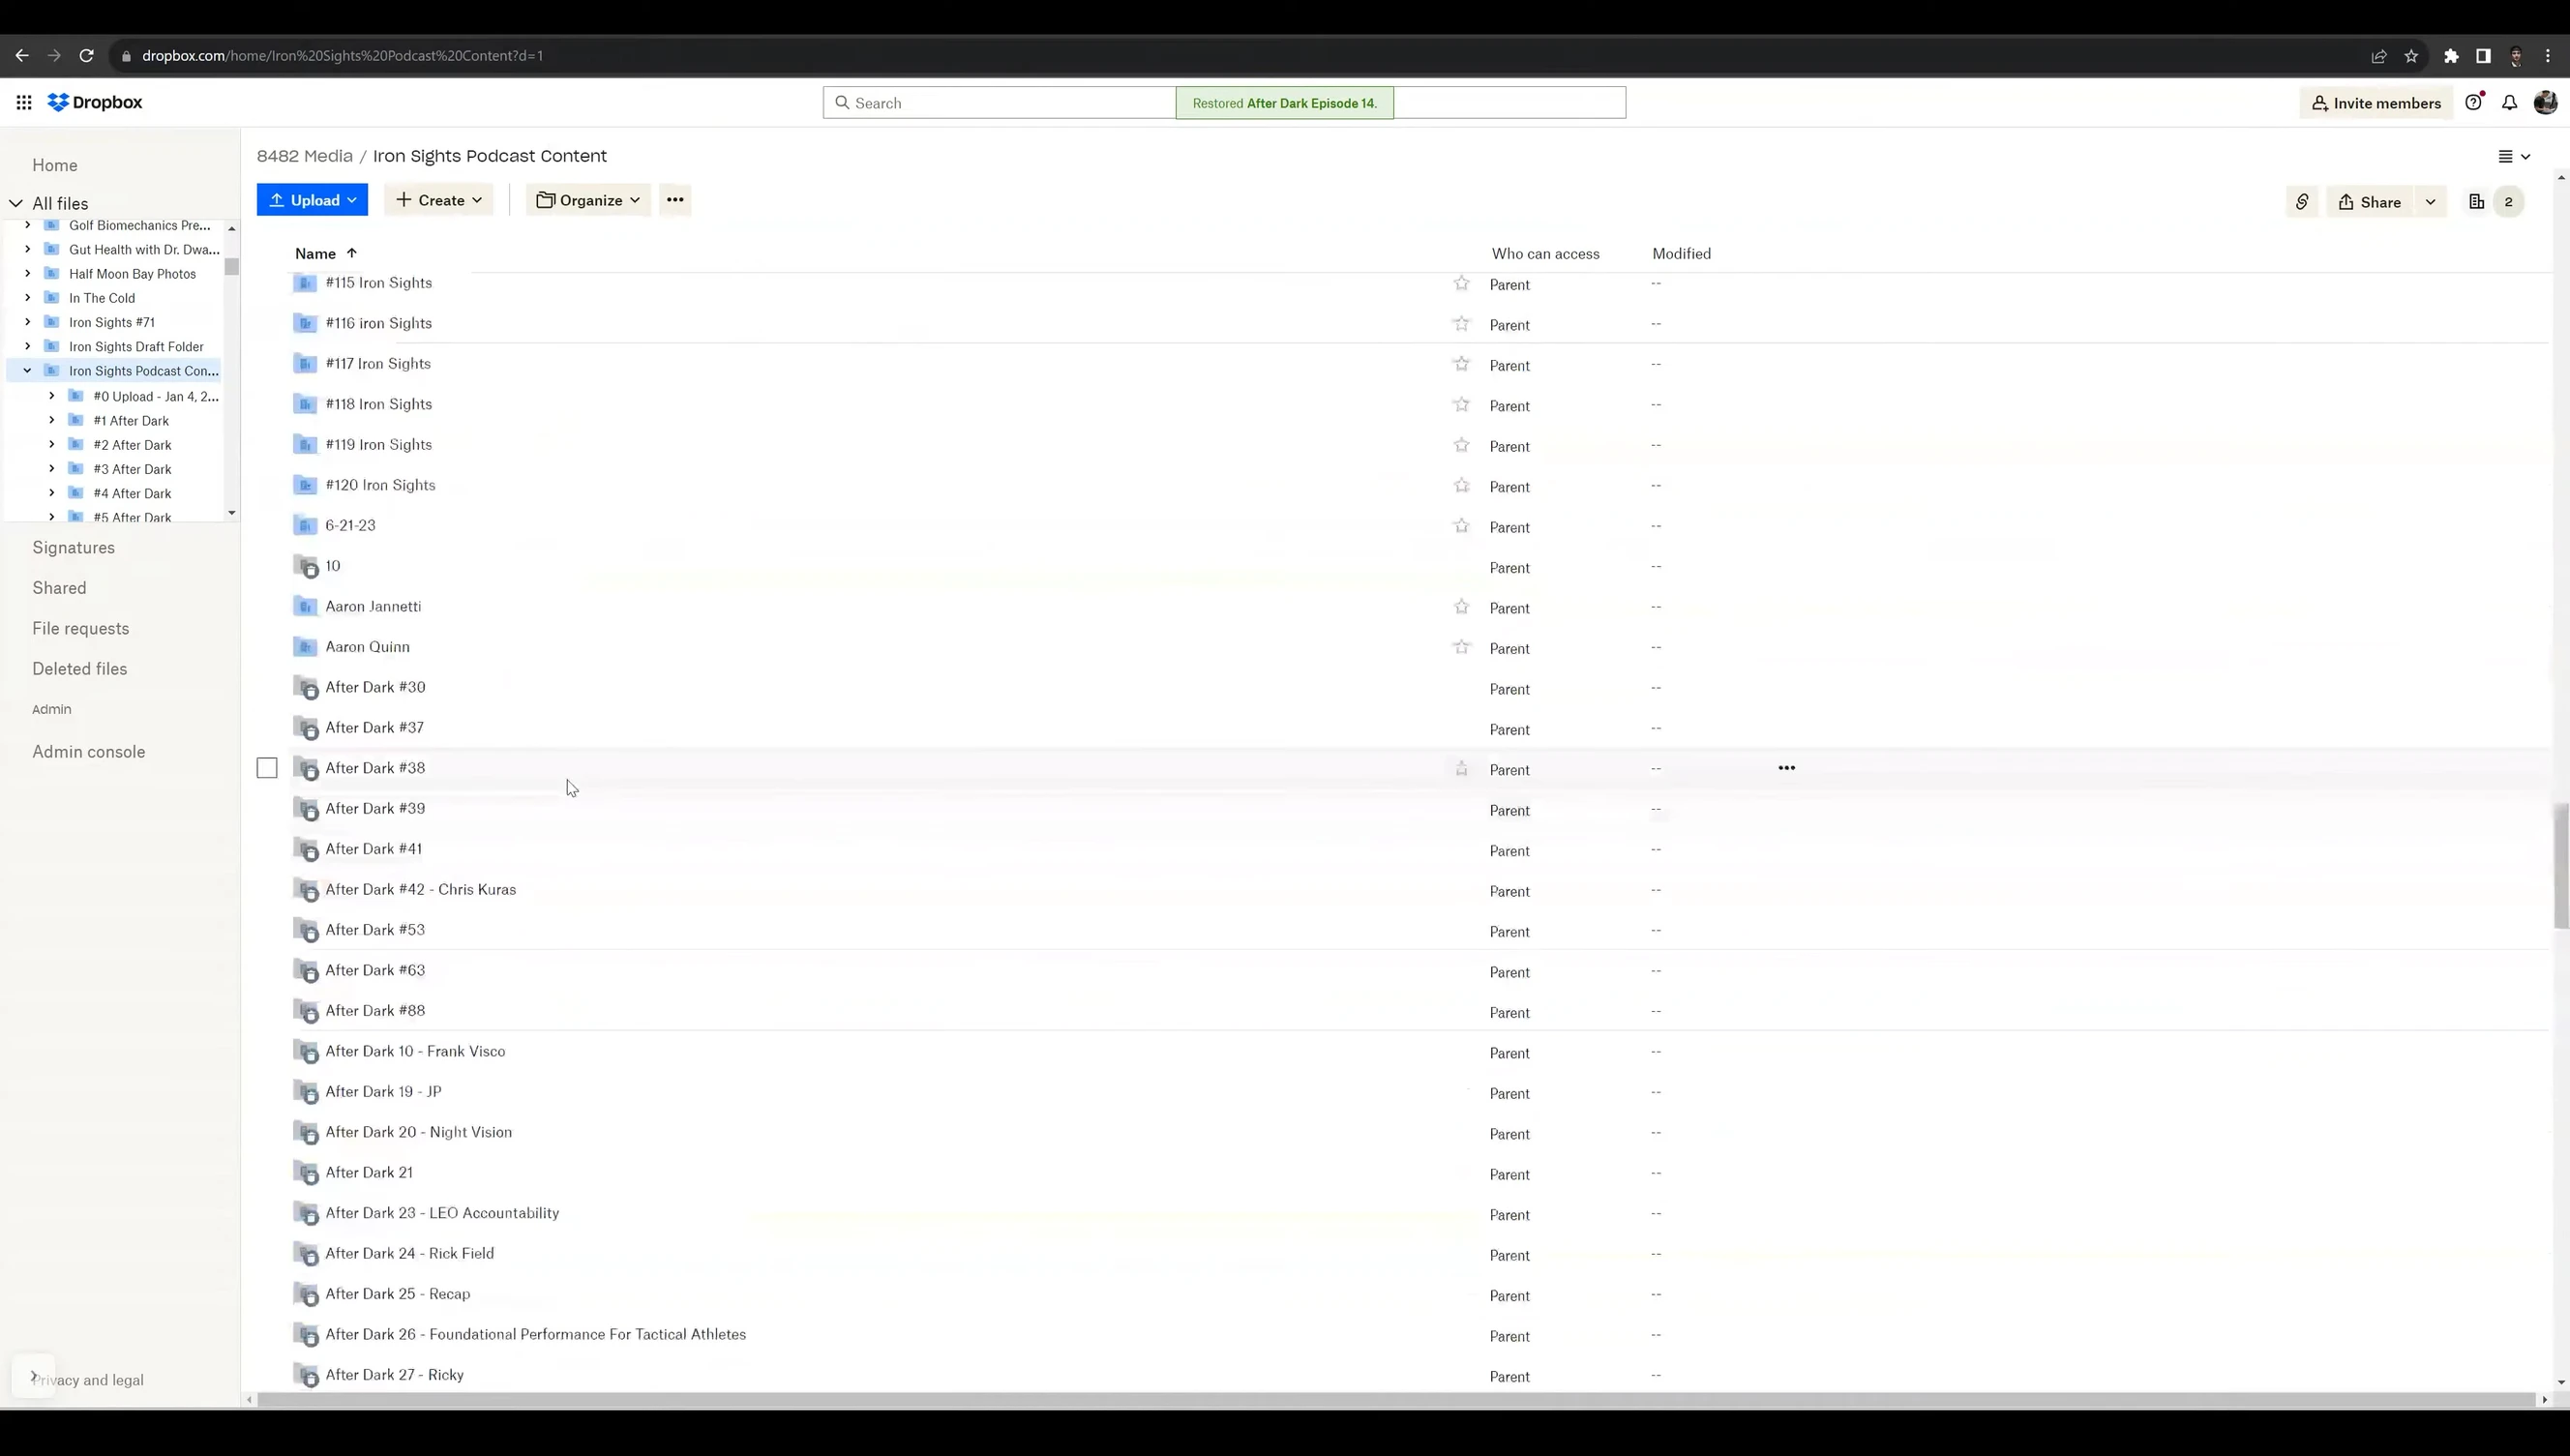Sort by the Name column header
Screen dimensions: 2570x1456
[315, 254]
